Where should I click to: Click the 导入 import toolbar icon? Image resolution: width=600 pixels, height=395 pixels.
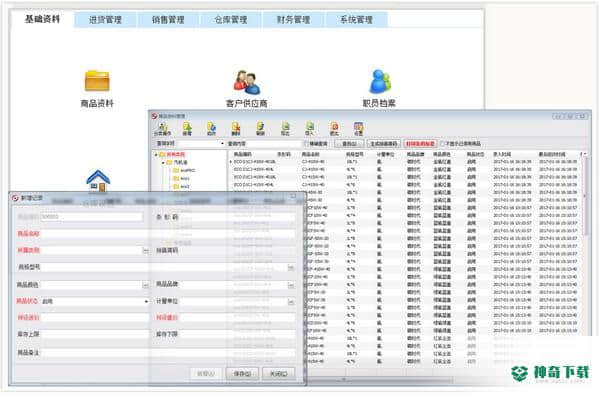310,129
